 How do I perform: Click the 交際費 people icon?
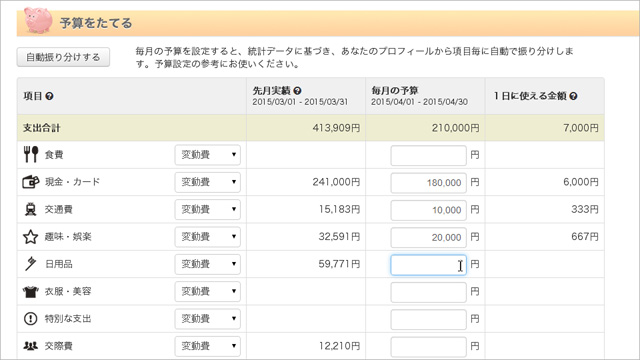click(x=31, y=346)
